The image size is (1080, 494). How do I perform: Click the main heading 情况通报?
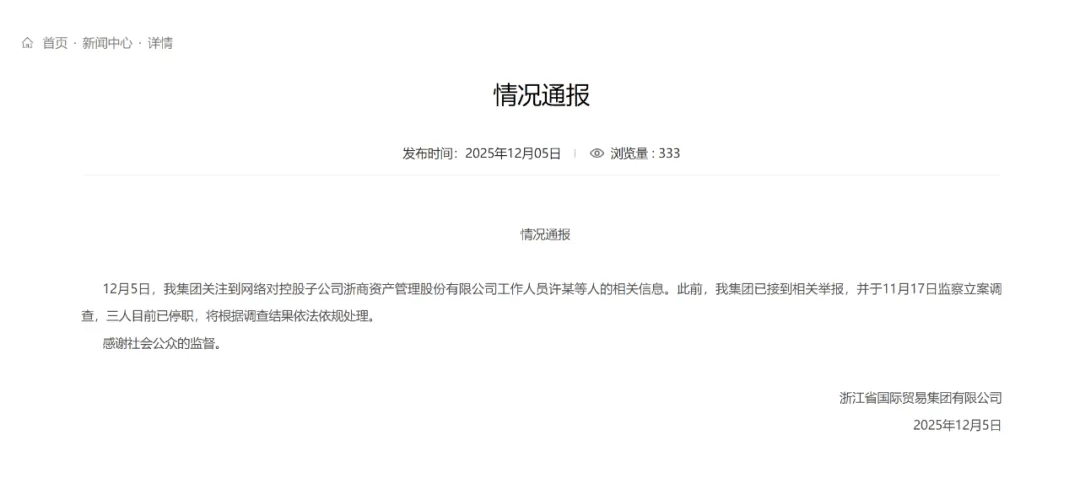pyautogui.click(x=541, y=95)
